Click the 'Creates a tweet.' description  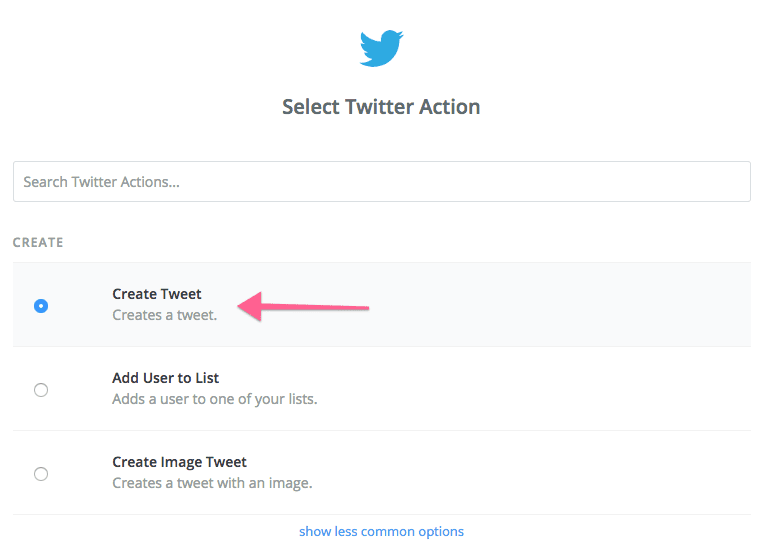coord(164,315)
